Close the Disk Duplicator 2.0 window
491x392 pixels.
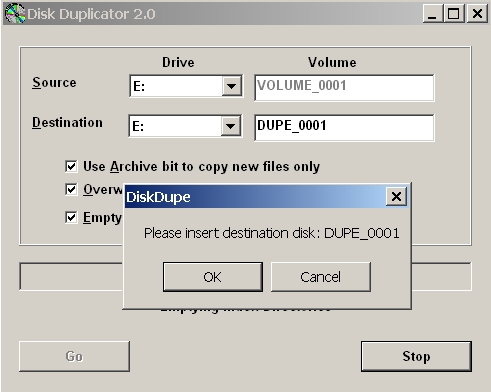coord(477,14)
